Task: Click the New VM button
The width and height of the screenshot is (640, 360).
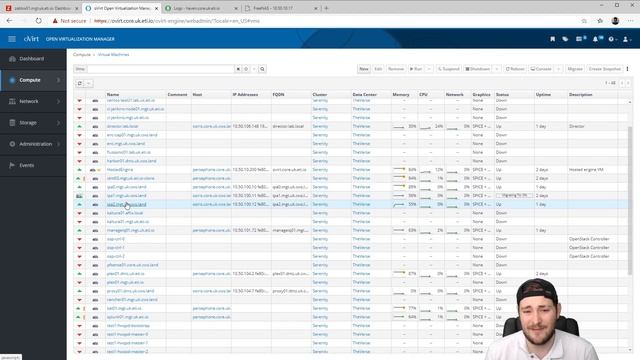Action: coord(364,69)
